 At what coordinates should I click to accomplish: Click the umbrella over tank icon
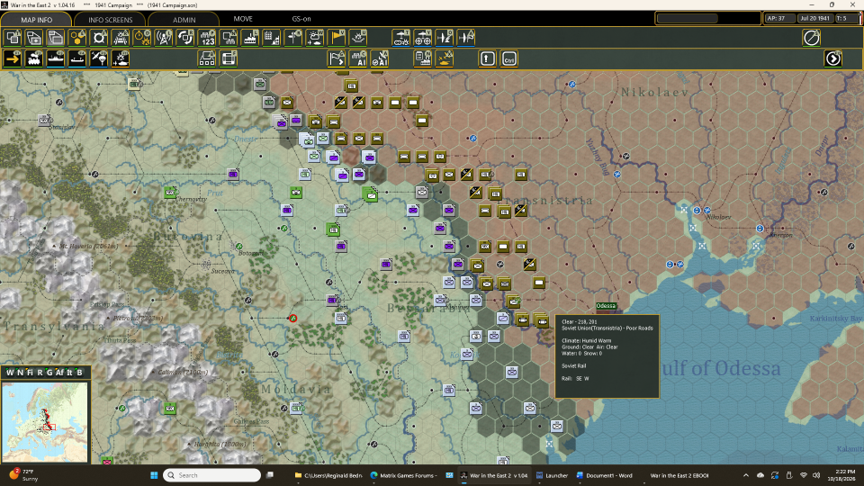tap(358, 38)
